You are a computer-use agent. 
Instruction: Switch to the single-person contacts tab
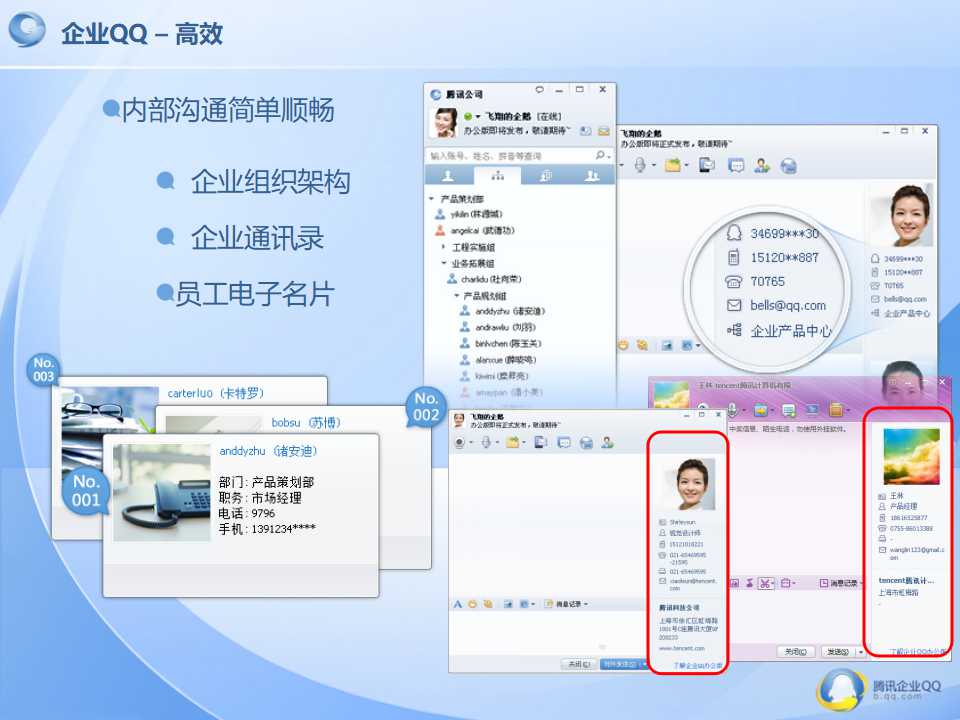(x=449, y=176)
